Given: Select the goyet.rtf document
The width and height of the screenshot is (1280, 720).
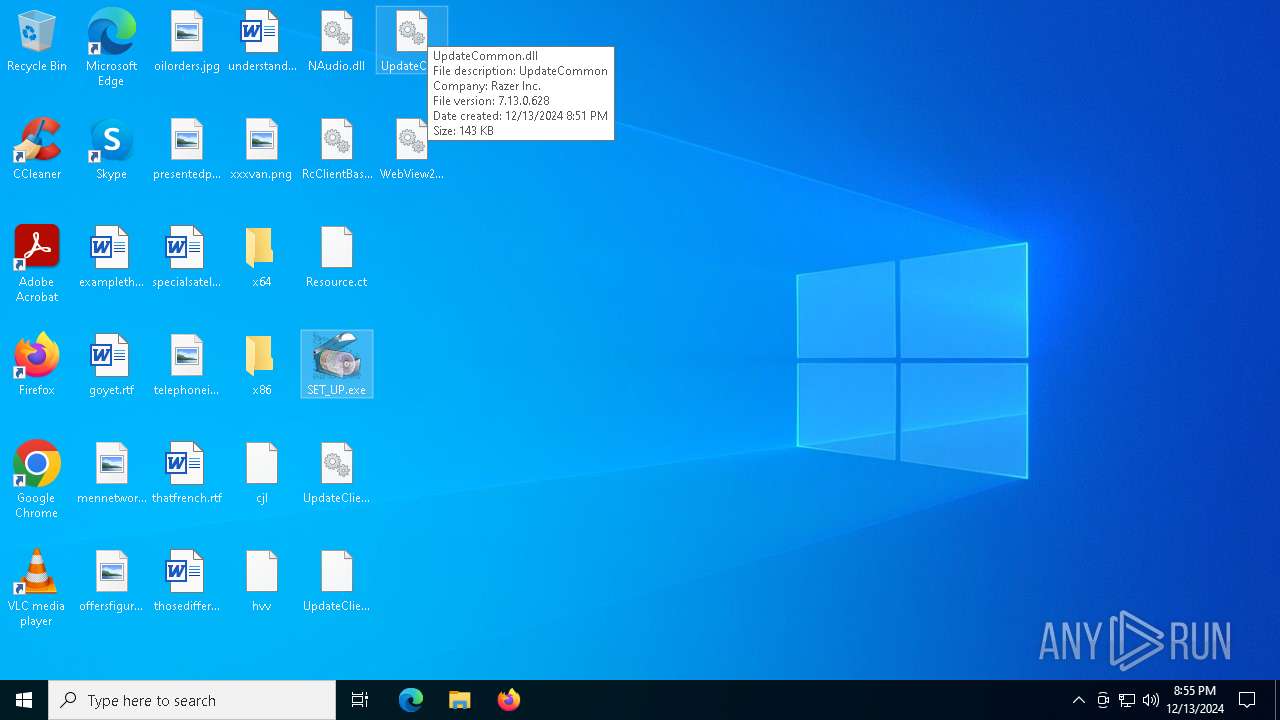Looking at the screenshot, I should (x=111, y=365).
